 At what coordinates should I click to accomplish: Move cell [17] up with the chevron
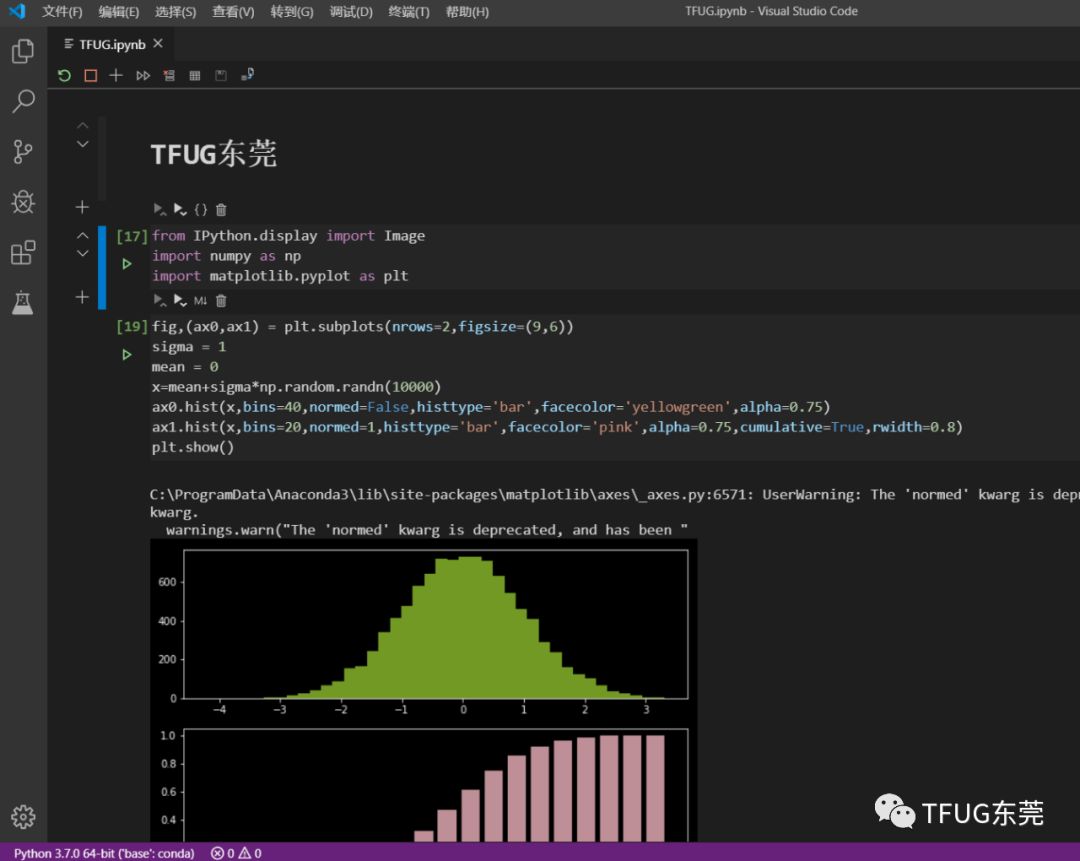(x=83, y=236)
